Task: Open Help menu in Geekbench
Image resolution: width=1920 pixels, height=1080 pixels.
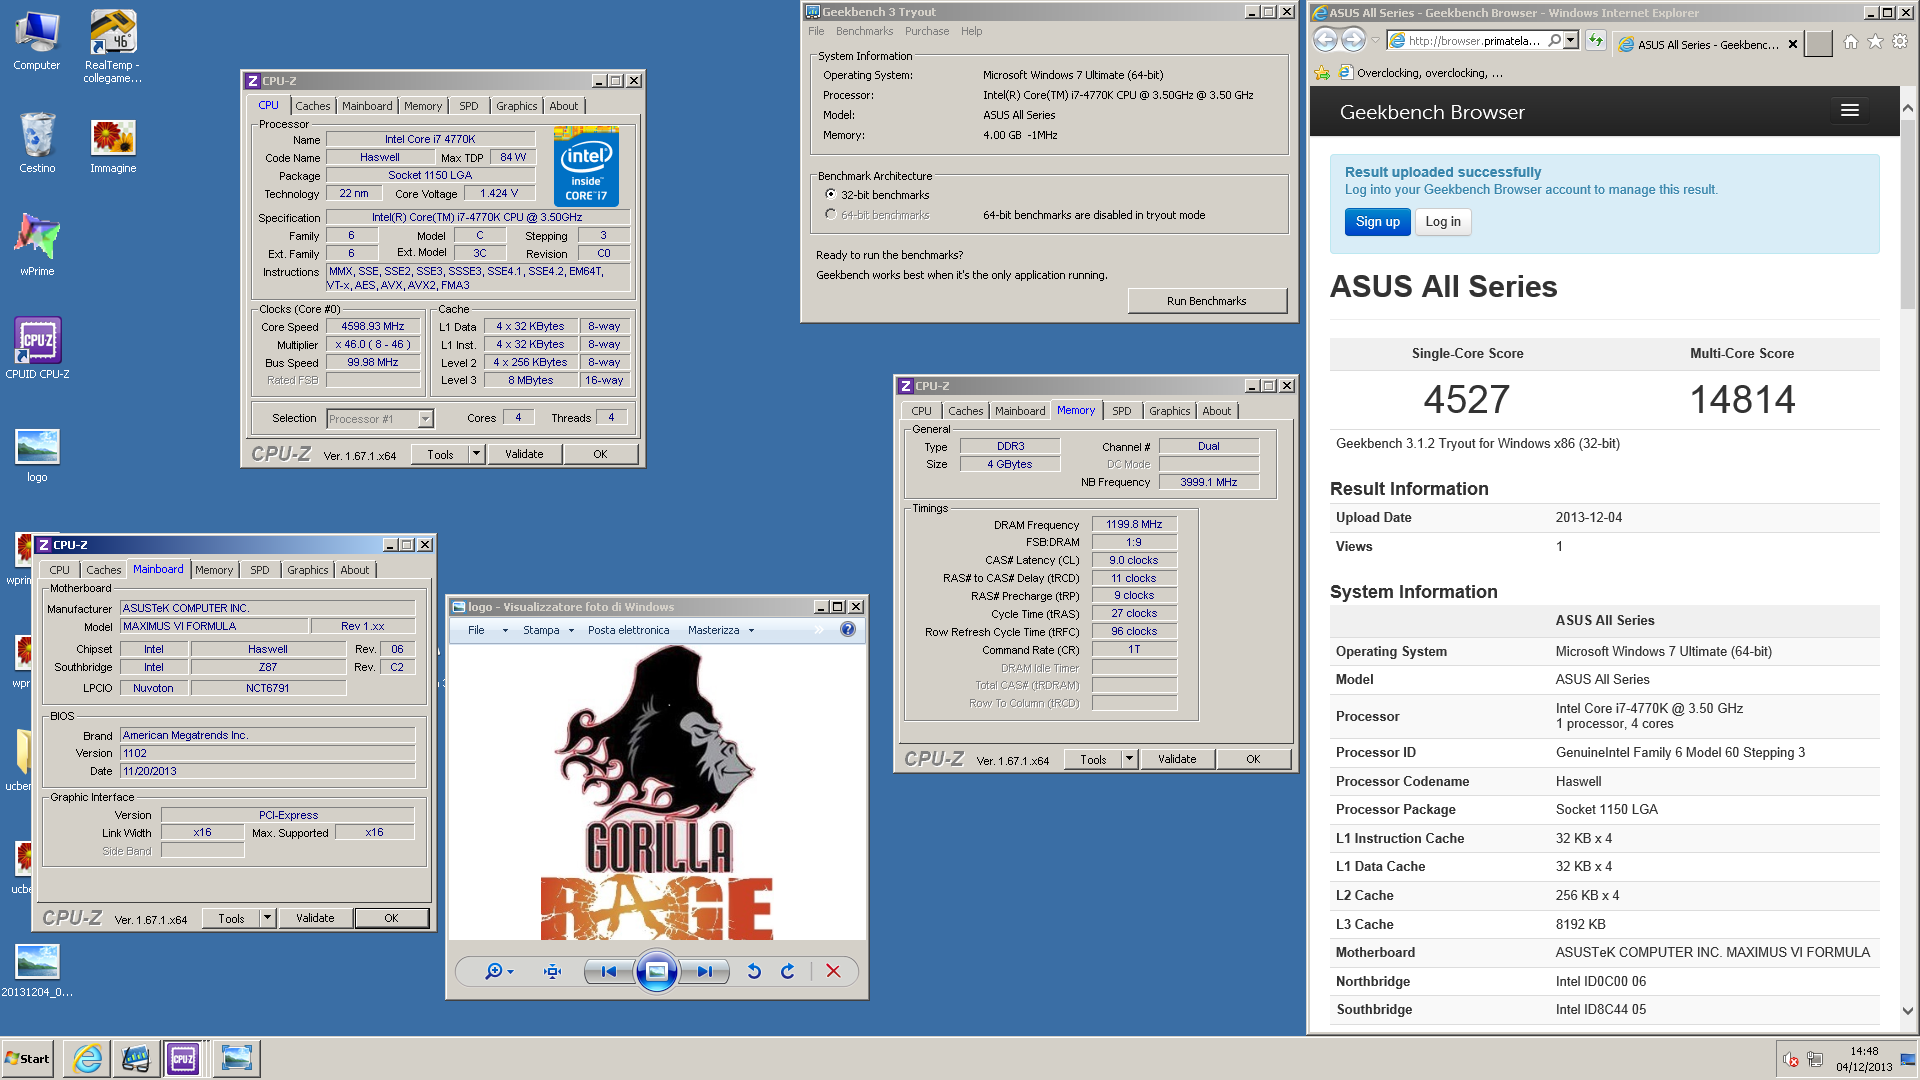Action: tap(972, 31)
